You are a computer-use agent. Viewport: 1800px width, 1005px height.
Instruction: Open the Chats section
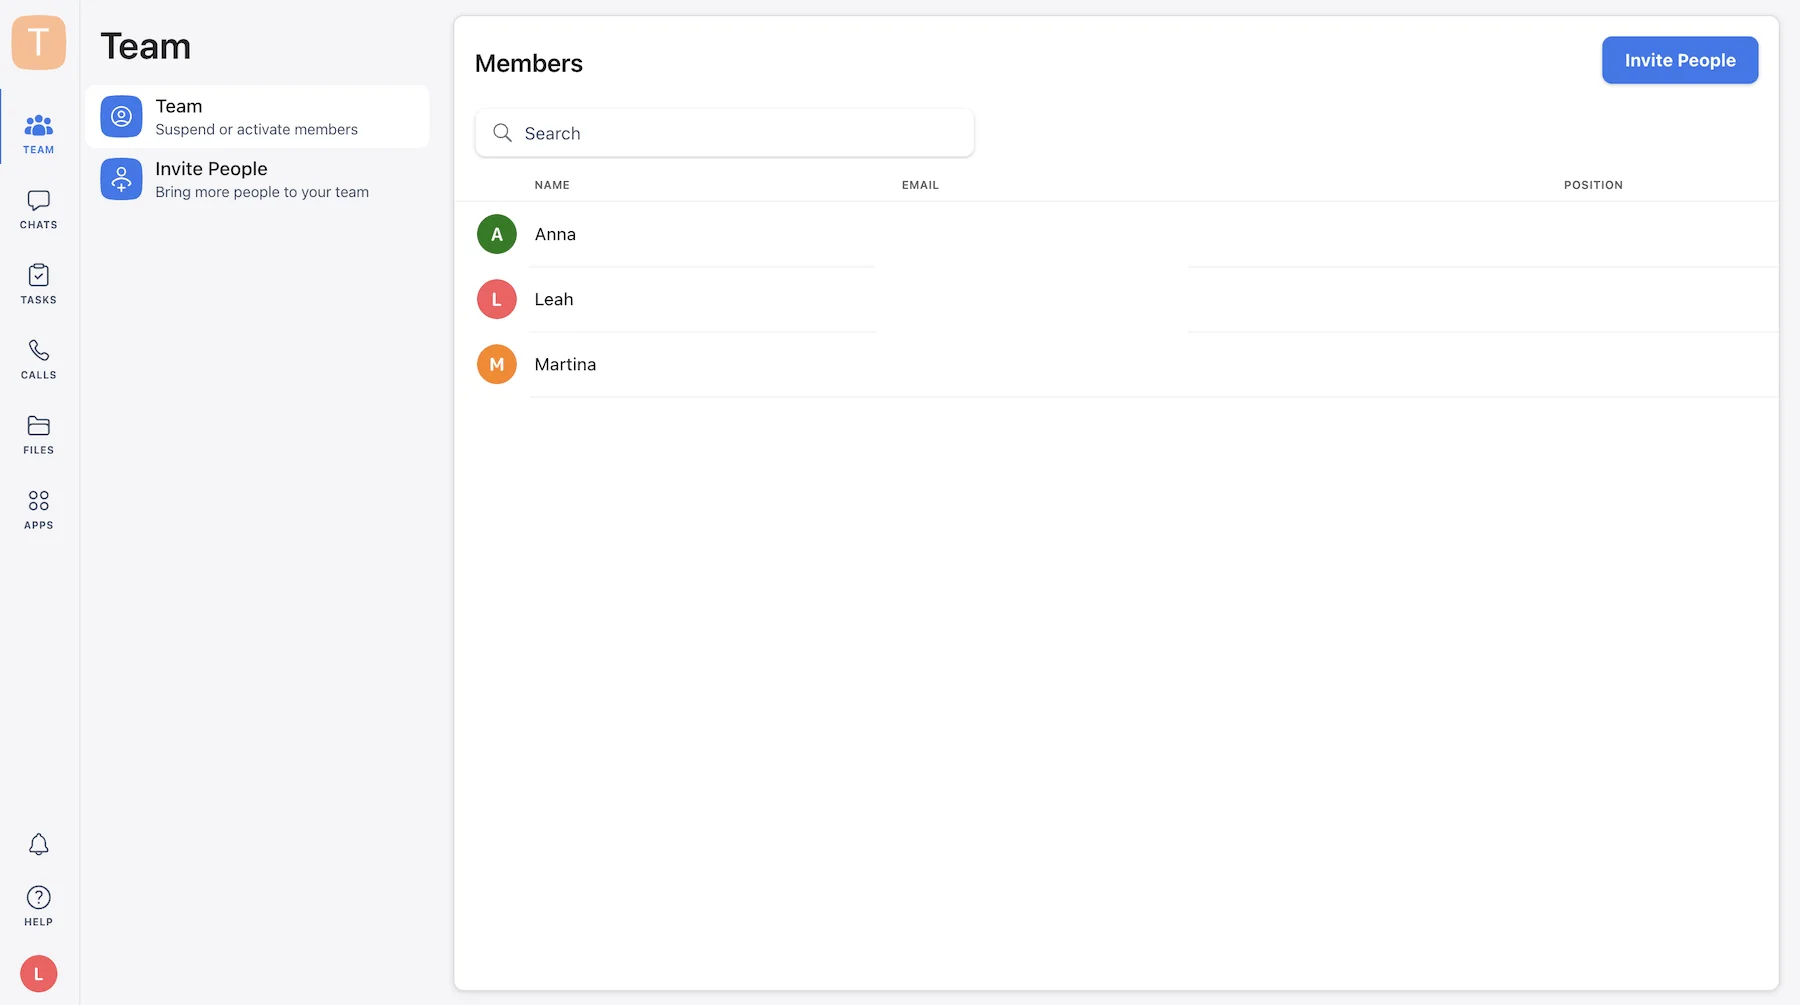pyautogui.click(x=38, y=208)
